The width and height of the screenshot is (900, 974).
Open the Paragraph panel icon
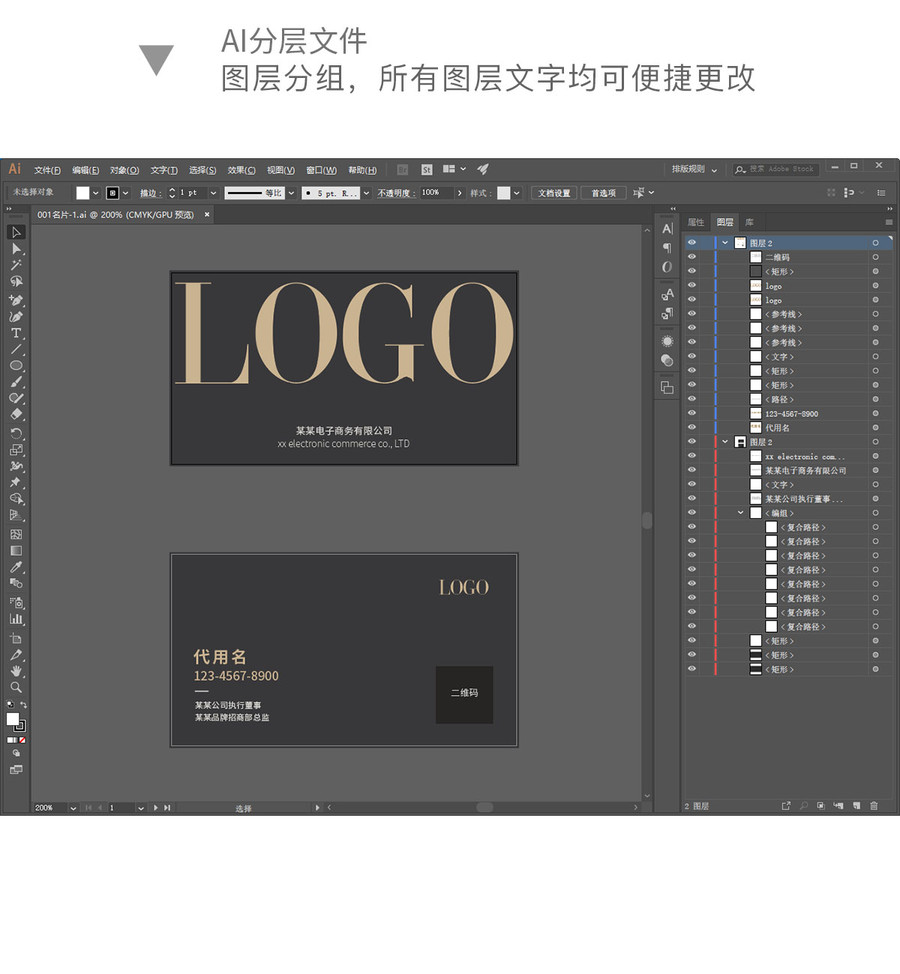click(667, 248)
